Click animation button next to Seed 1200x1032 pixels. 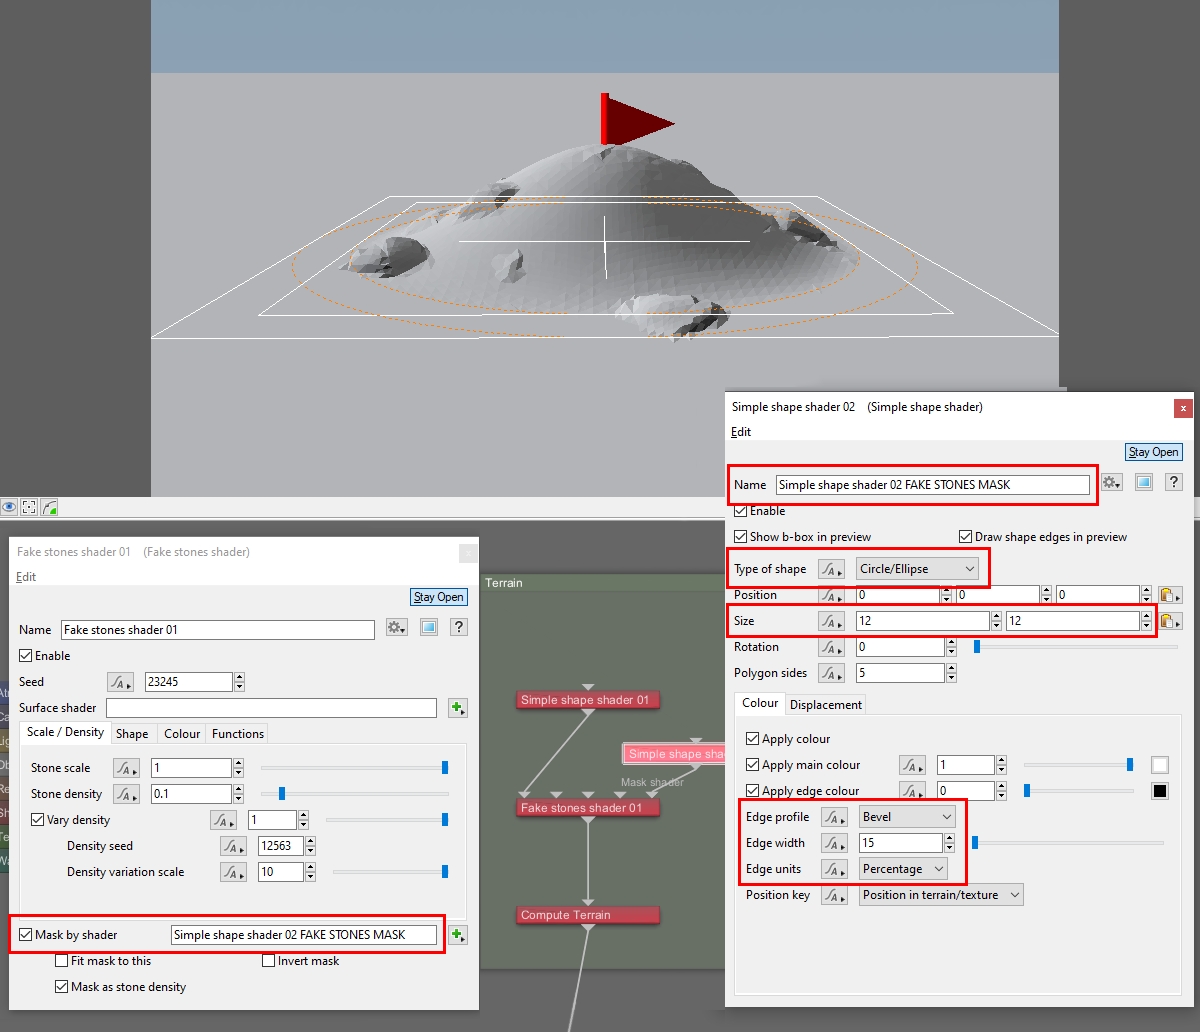(121, 682)
